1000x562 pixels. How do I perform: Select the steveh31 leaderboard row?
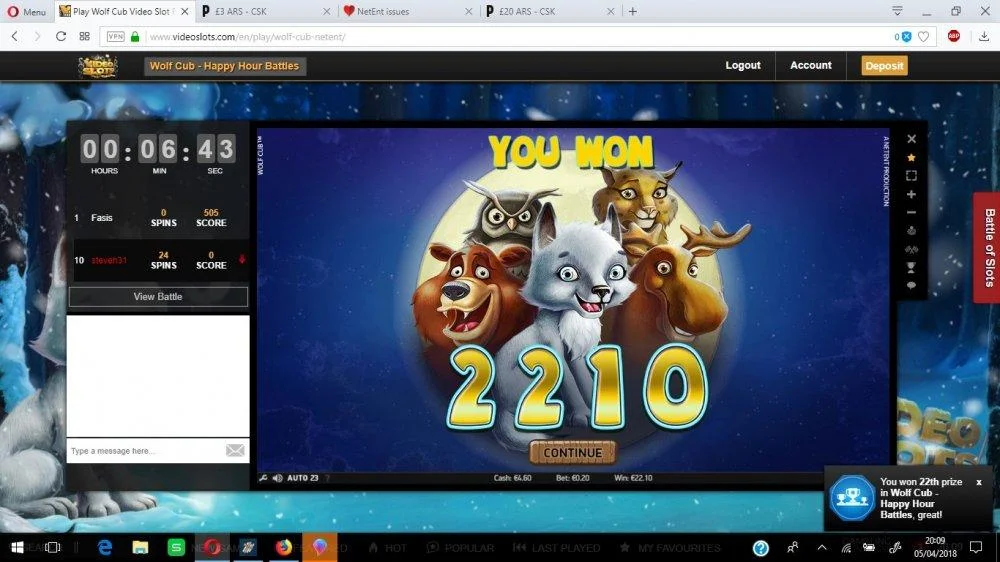158,260
